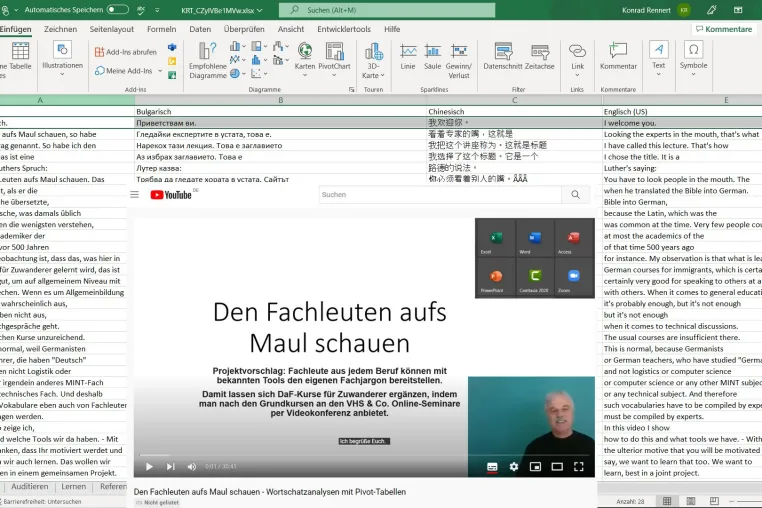Insert a Säule sparkline
762x508 pixels.
432,56
